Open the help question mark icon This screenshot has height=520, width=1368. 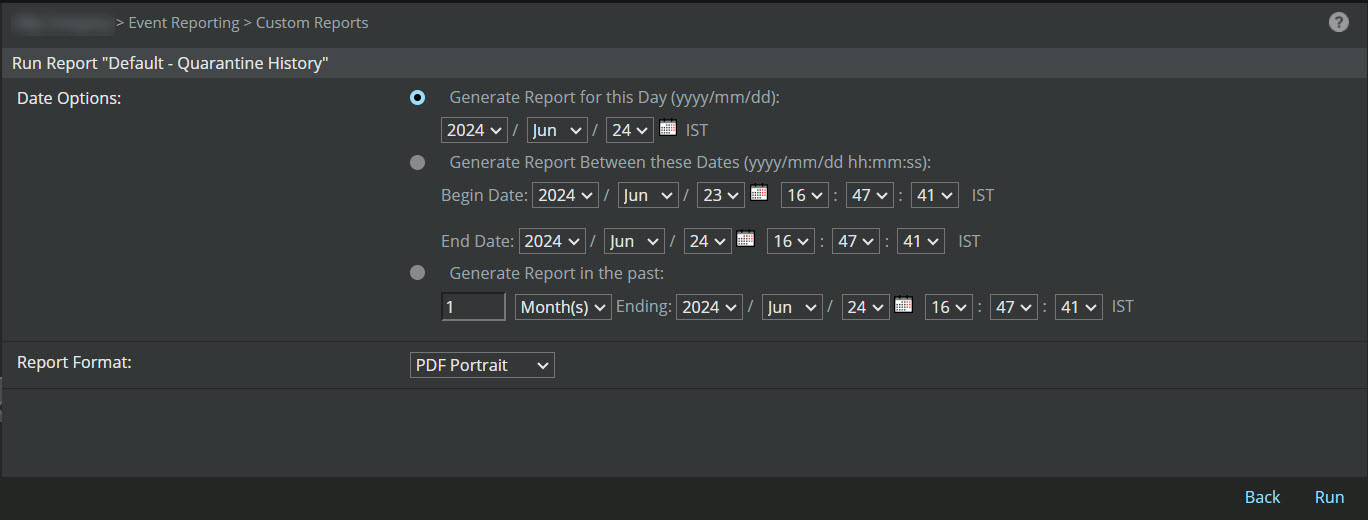pyautogui.click(x=1339, y=22)
